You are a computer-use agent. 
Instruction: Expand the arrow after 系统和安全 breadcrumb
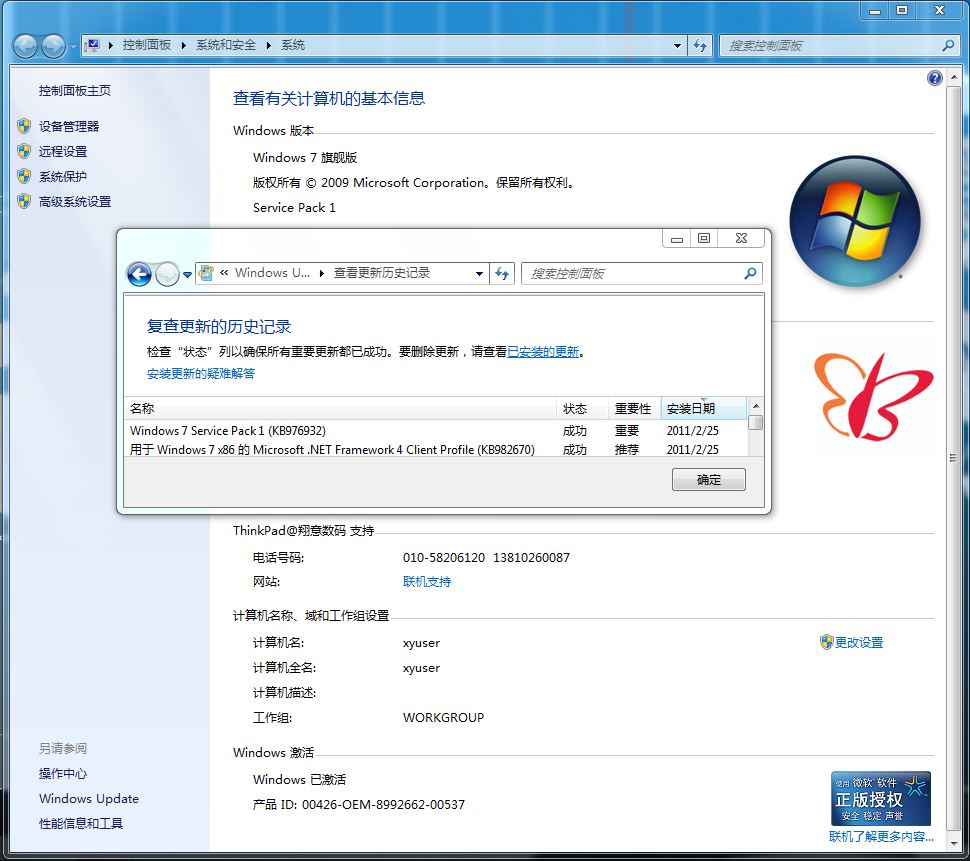tap(268, 45)
